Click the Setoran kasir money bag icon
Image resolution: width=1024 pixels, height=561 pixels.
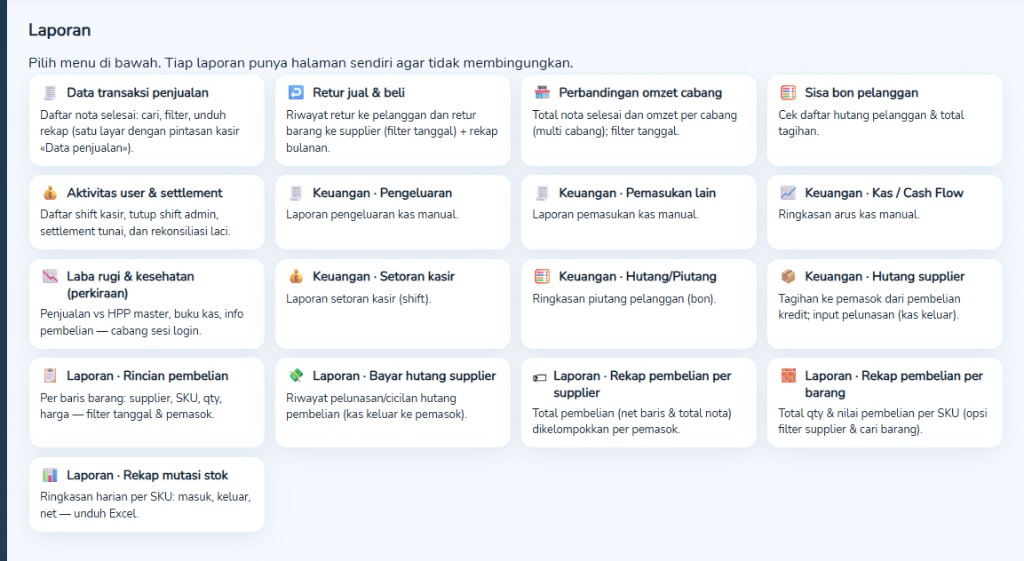click(x=296, y=277)
